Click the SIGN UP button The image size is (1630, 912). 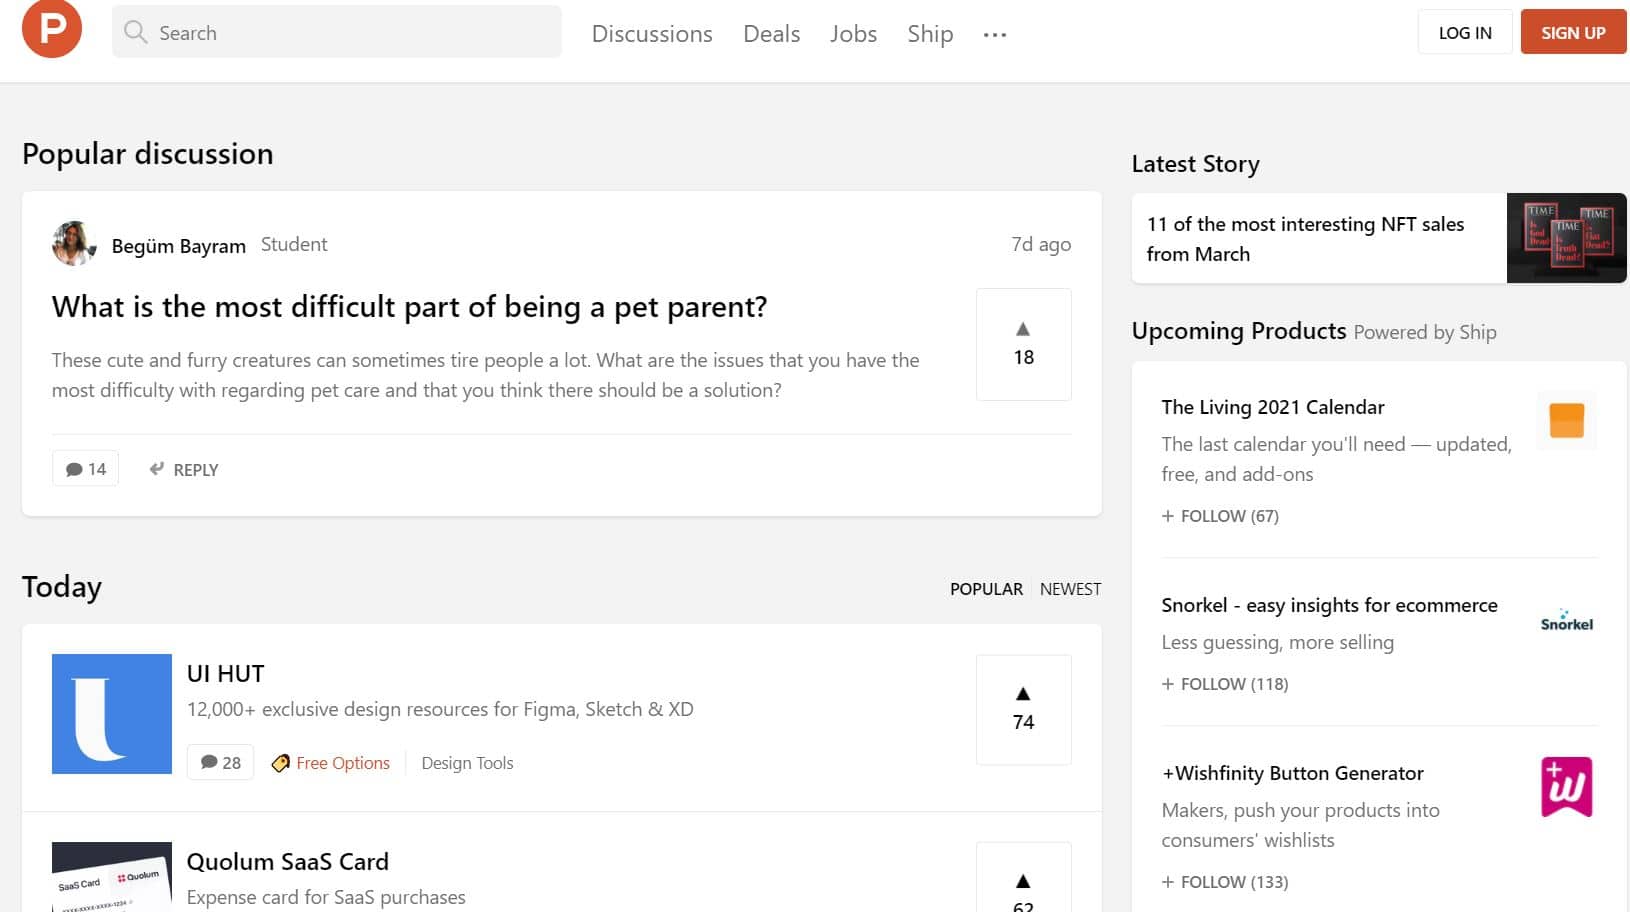pyautogui.click(x=1573, y=32)
